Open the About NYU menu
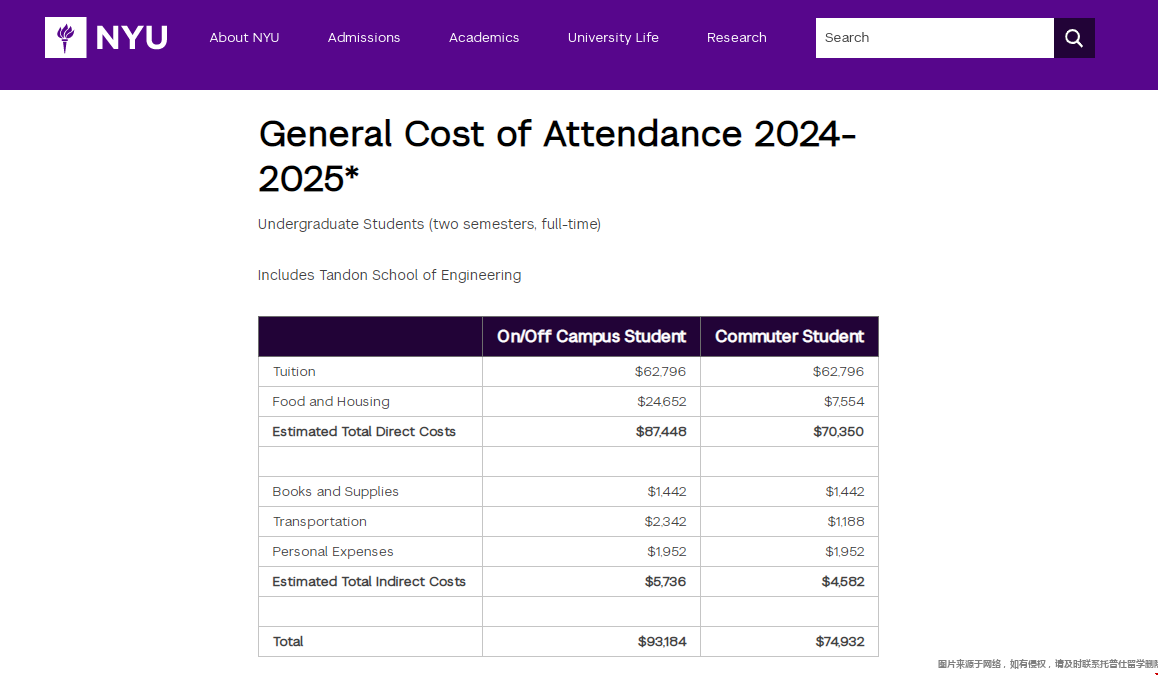This screenshot has height=675, width=1158. click(x=244, y=38)
